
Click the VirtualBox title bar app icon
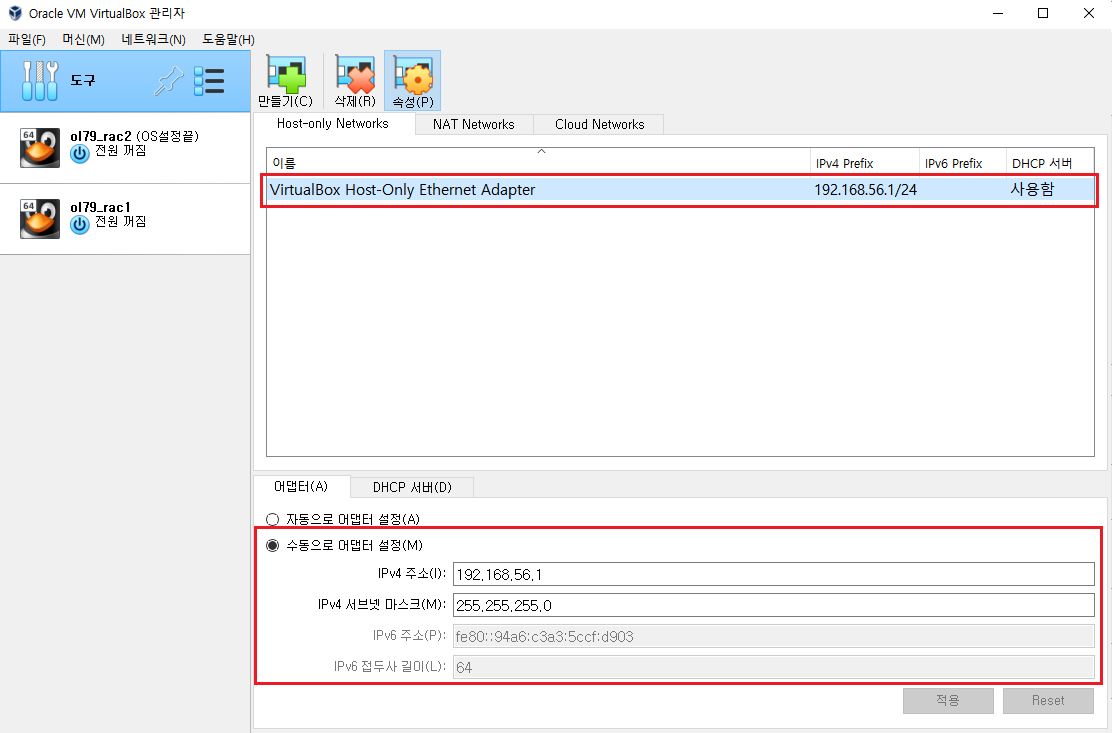(x=15, y=13)
